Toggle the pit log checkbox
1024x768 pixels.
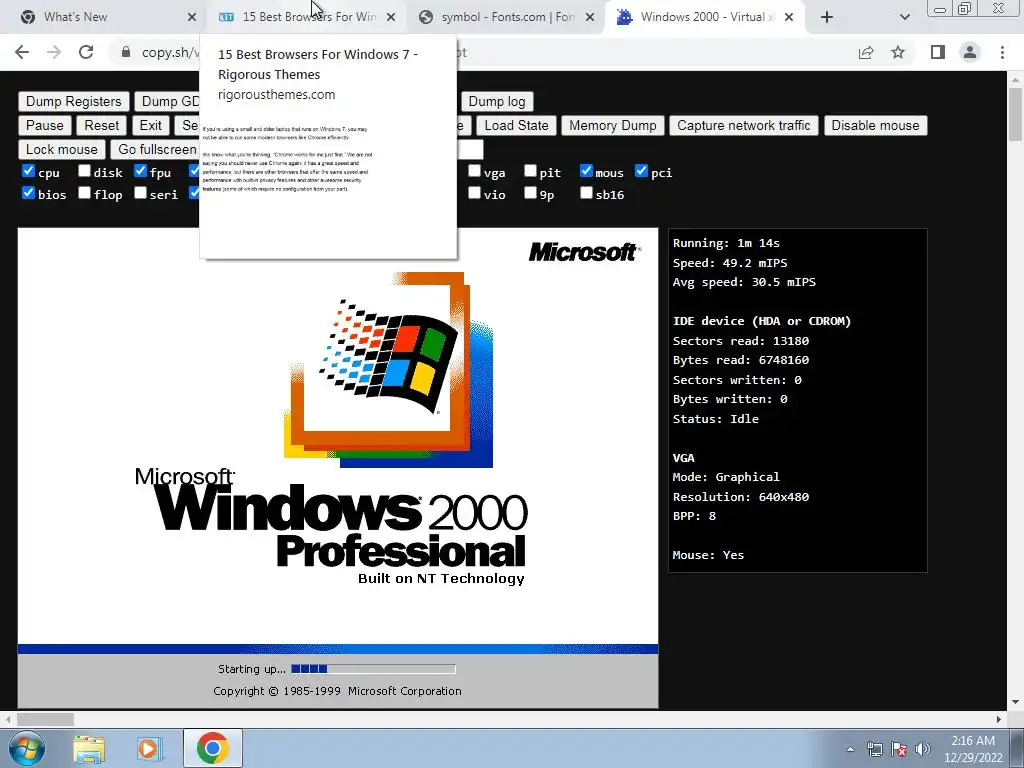(530, 171)
